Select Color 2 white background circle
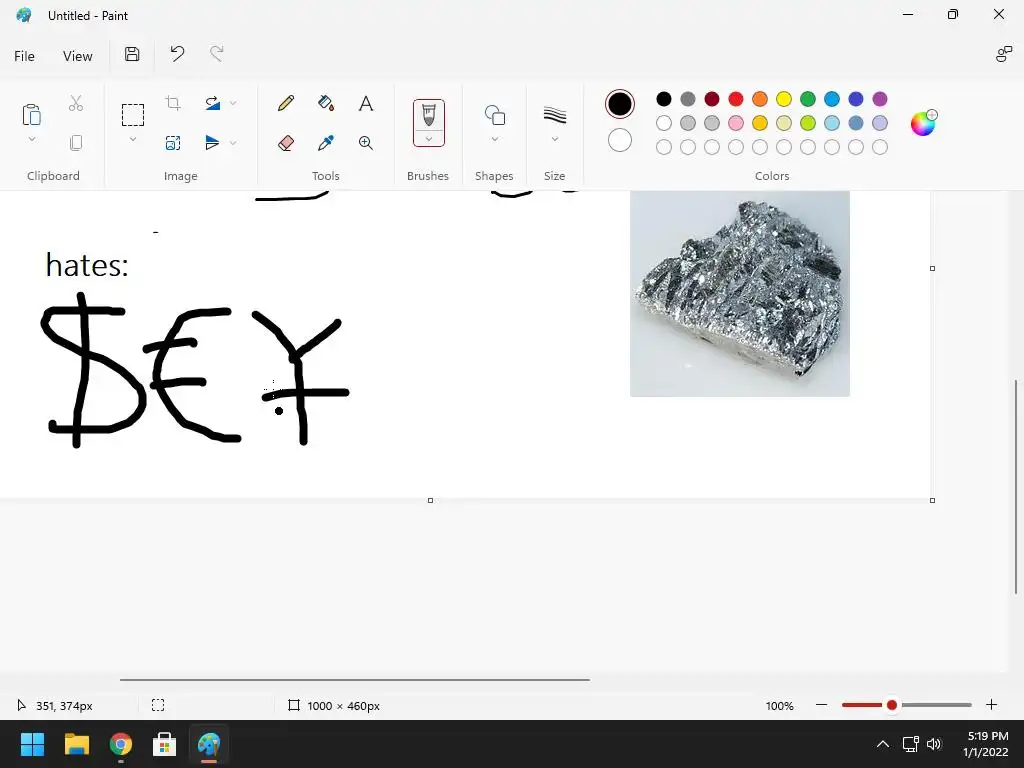 pos(619,140)
